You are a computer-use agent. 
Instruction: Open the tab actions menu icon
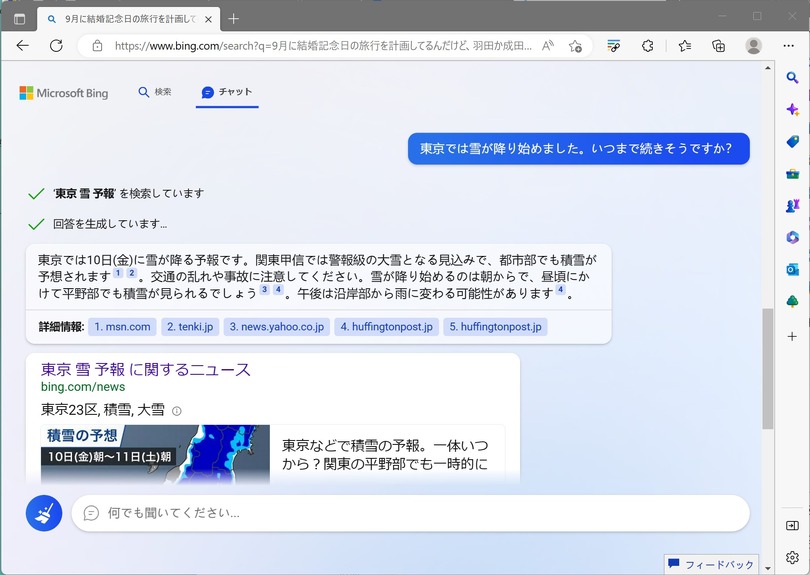pos(19,19)
